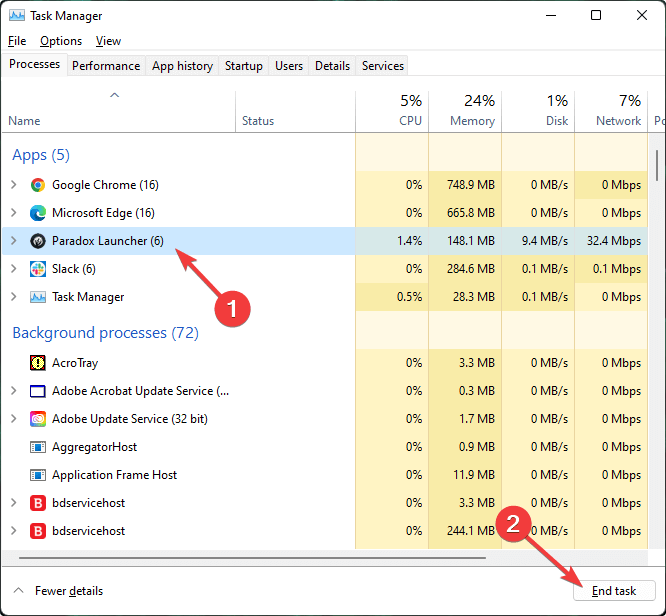This screenshot has height=616, width=666.
Task: Expand the bdservicehost 244.1 MB row
Action: 14,531
